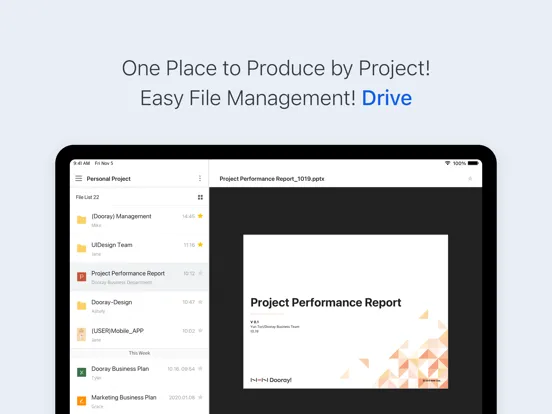
Task: Select the PowerPoint icon of Project Performance Report
Action: (x=81, y=277)
